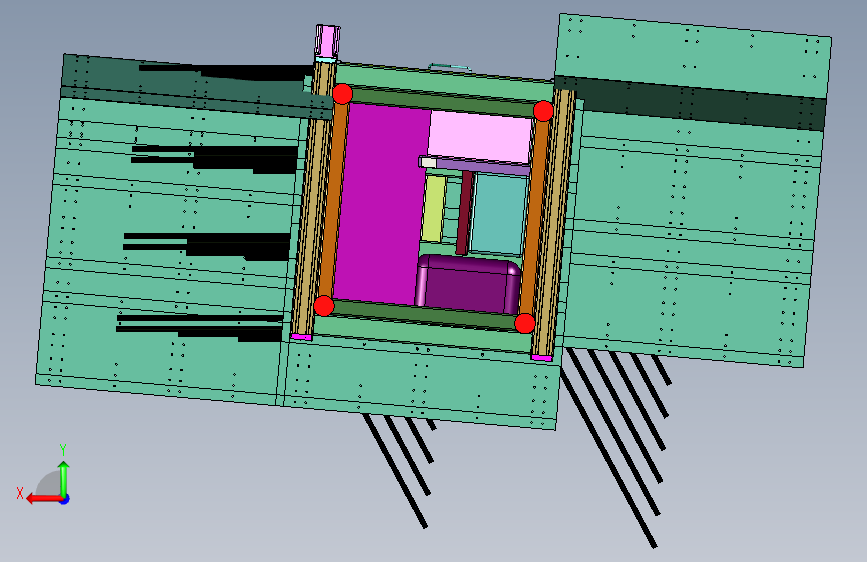Select the yellow-green block in the model
Viewport: 867px width, 562px height.
pyautogui.click(x=434, y=209)
